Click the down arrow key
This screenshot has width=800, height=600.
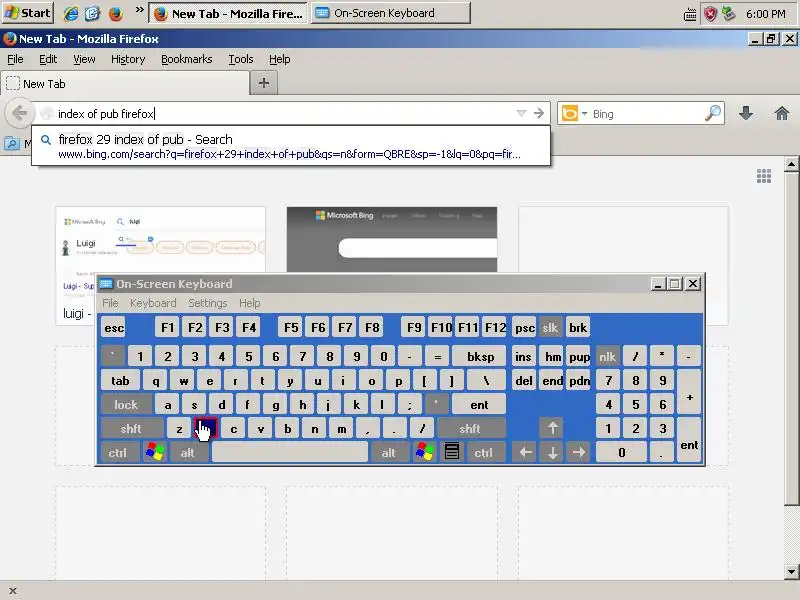553,453
